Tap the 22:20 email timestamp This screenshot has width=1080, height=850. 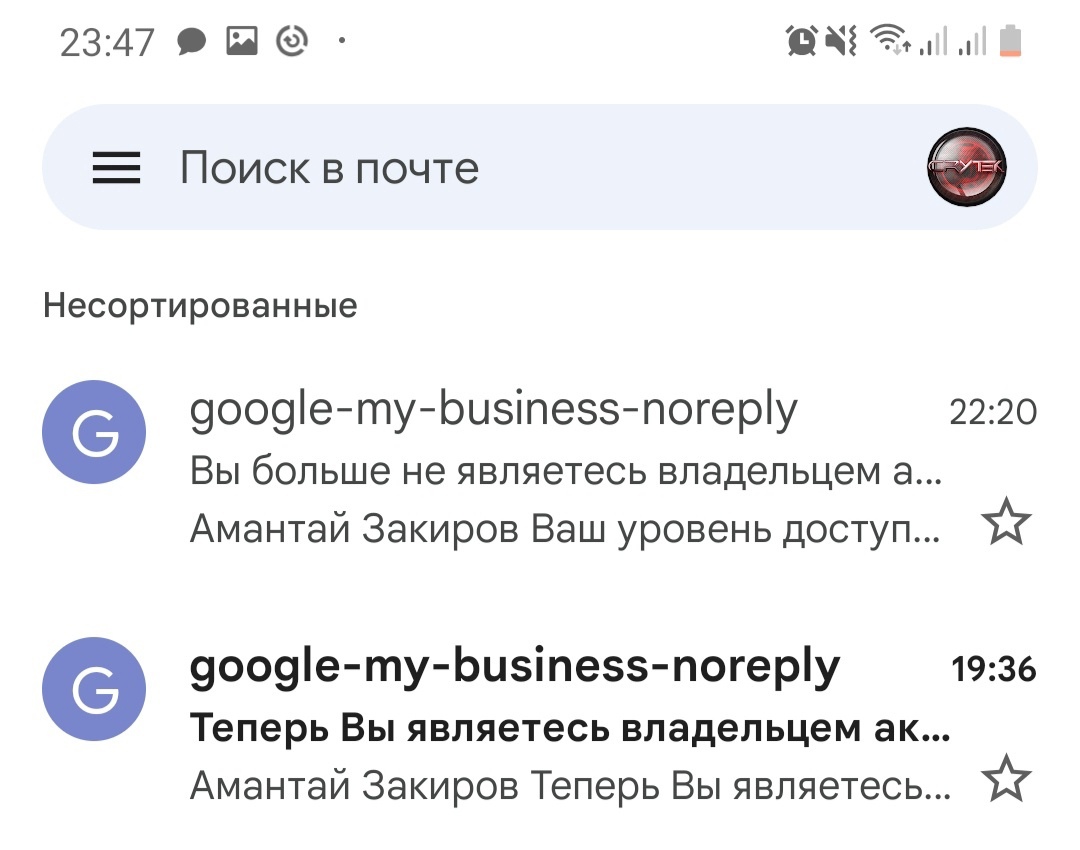[x=992, y=412]
